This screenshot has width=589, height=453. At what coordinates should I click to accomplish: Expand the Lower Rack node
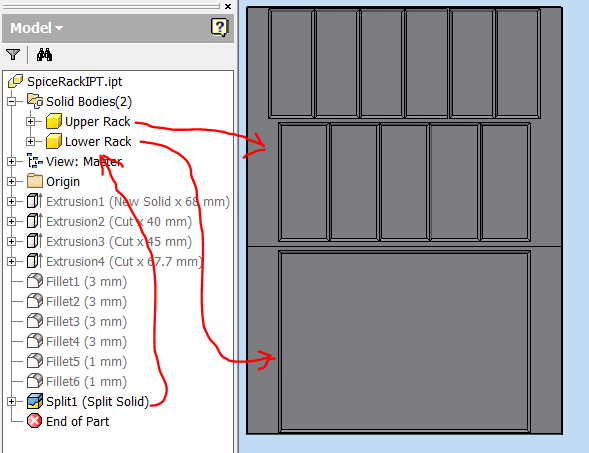pyautogui.click(x=30, y=141)
